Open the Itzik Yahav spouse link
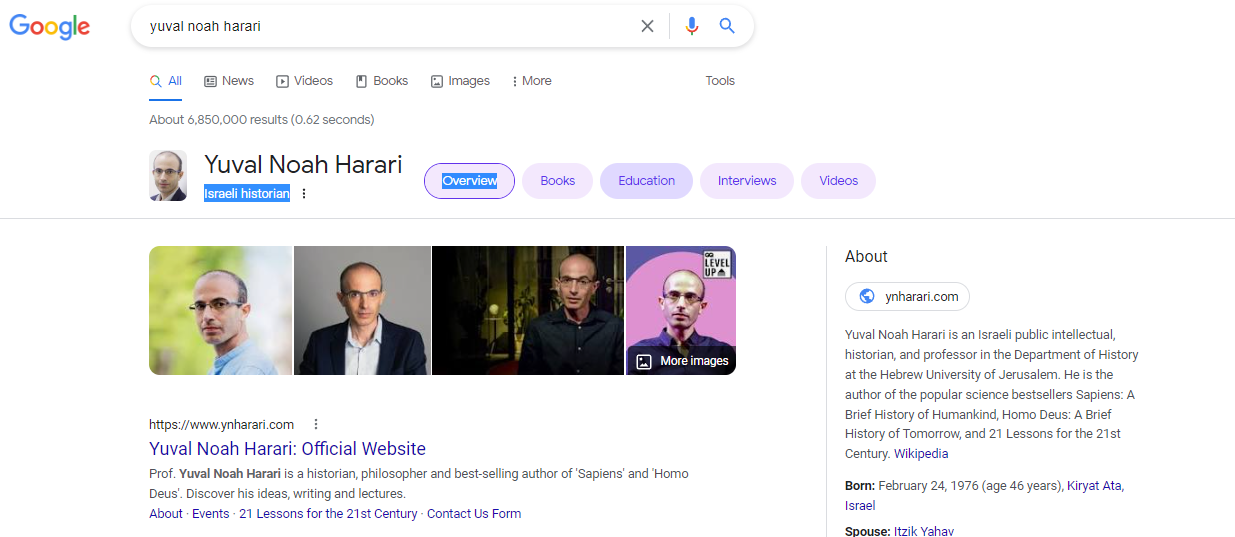This screenshot has width=1235, height=537. tap(923, 531)
